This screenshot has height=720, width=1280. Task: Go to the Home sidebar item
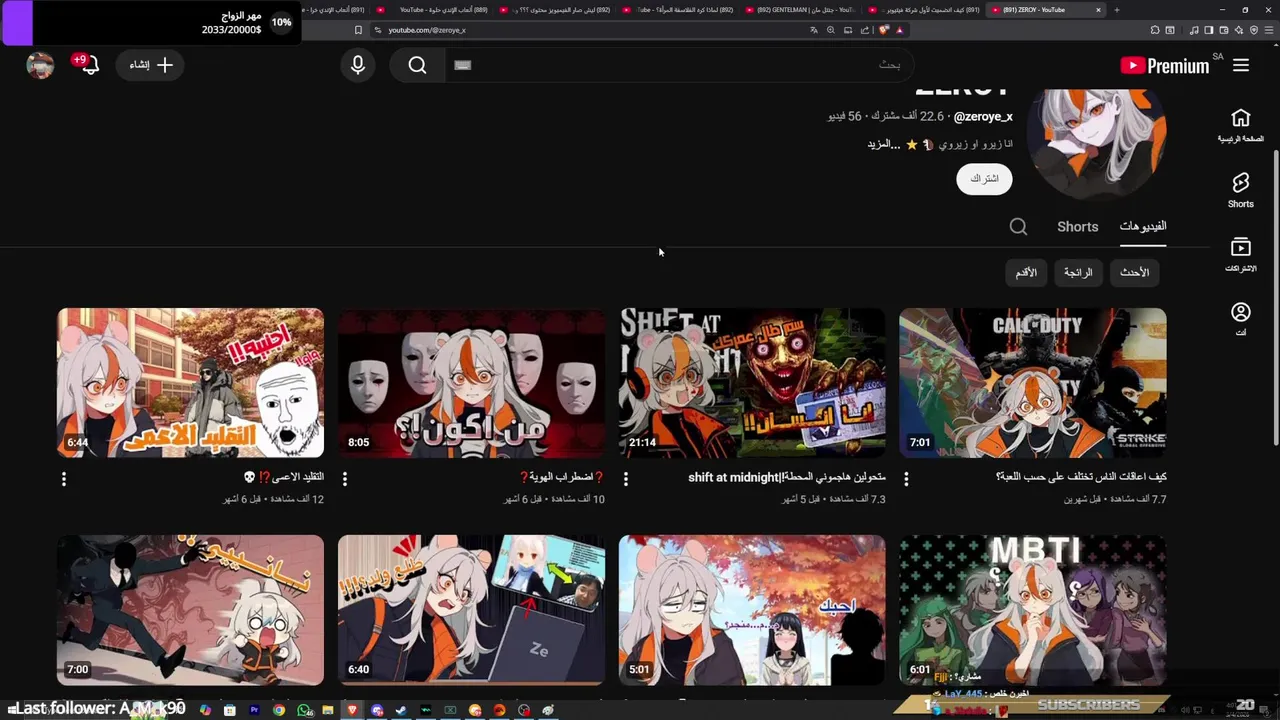[x=1240, y=125]
